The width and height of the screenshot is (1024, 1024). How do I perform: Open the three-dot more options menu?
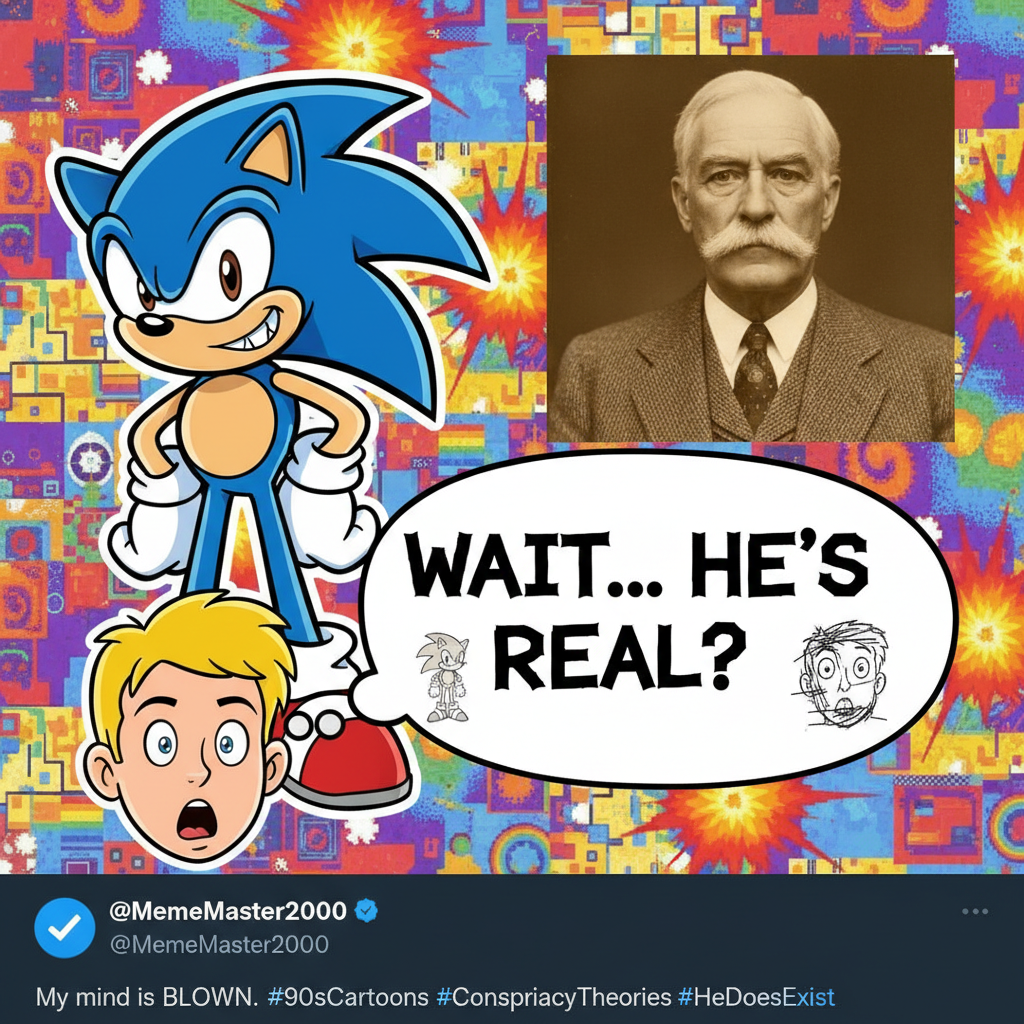click(974, 911)
